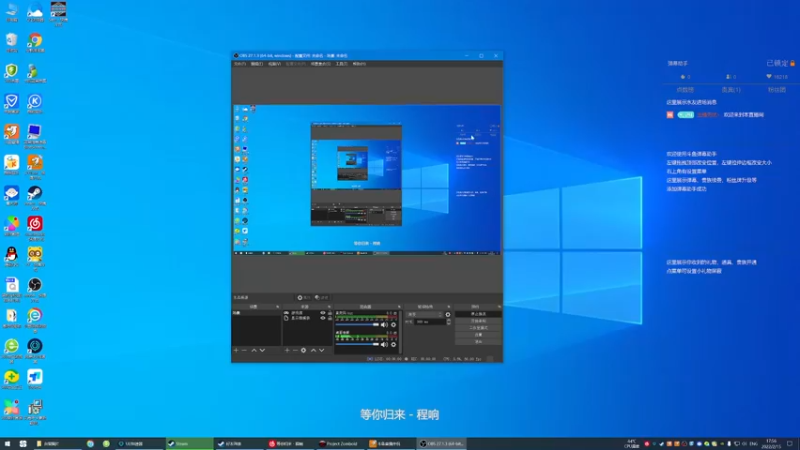Click the Studio Mode button in controls

pyautogui.click(x=478, y=328)
